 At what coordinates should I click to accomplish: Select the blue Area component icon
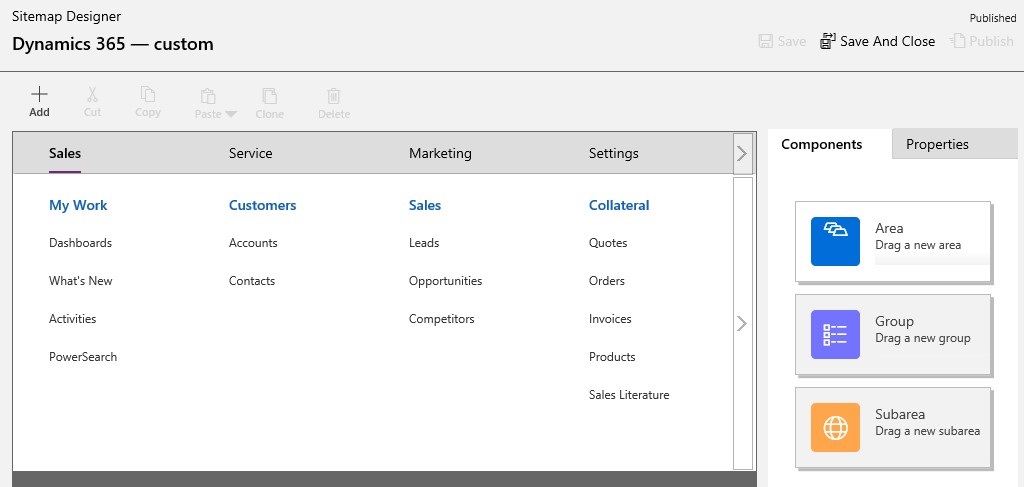coord(835,242)
